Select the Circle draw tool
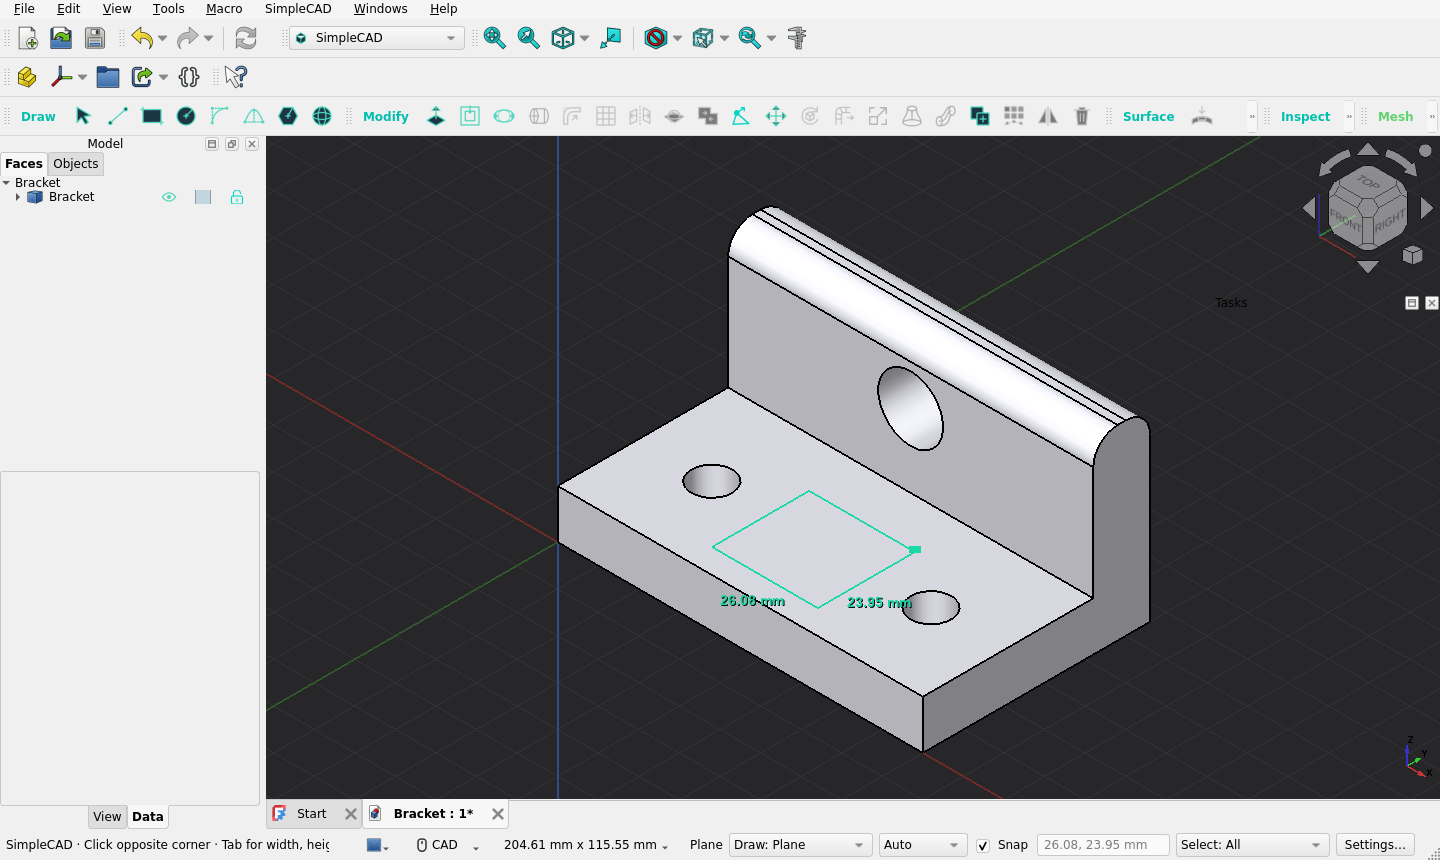 [x=186, y=116]
